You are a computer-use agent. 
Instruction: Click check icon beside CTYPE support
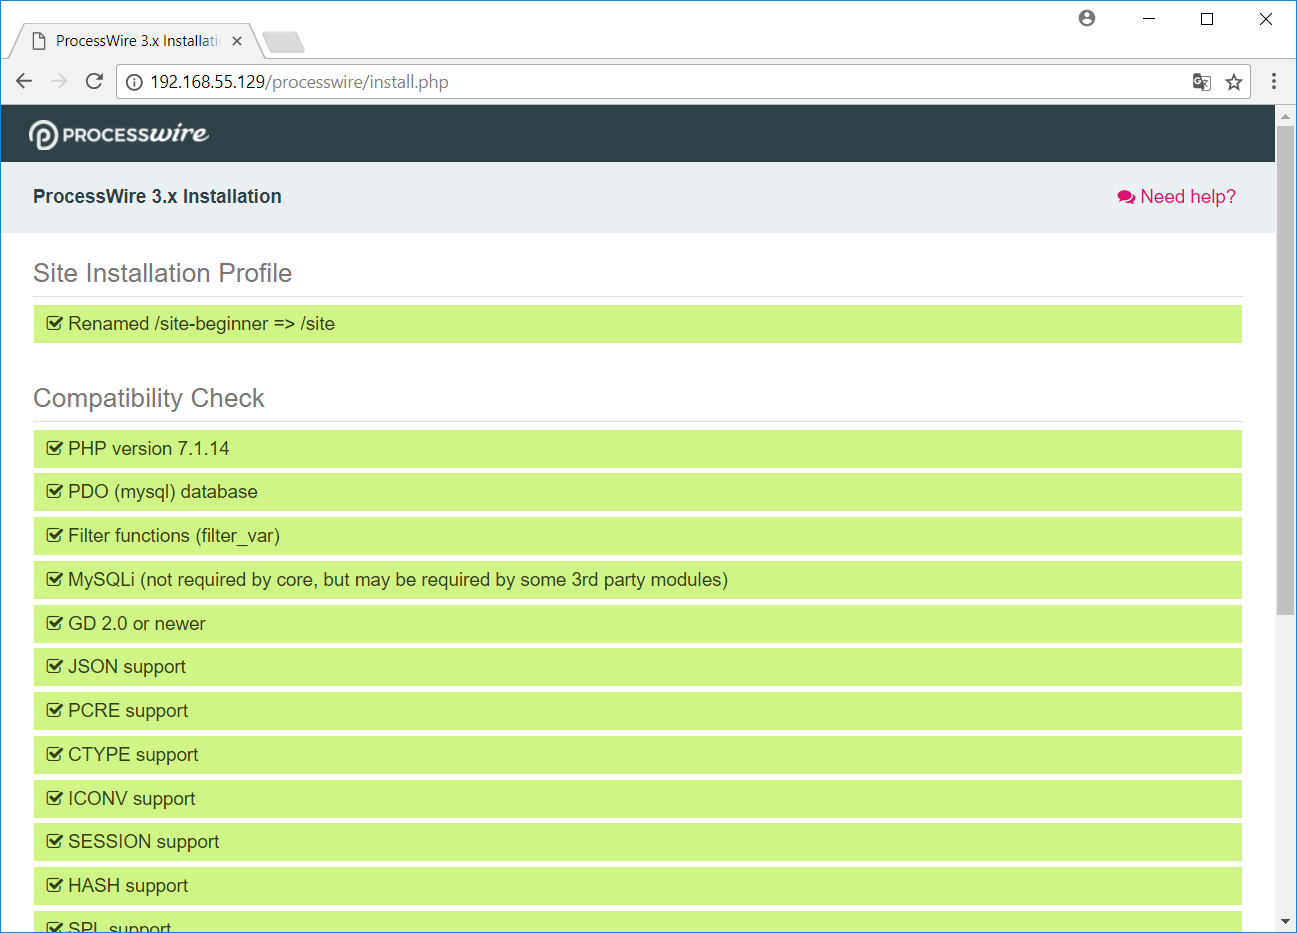point(55,754)
